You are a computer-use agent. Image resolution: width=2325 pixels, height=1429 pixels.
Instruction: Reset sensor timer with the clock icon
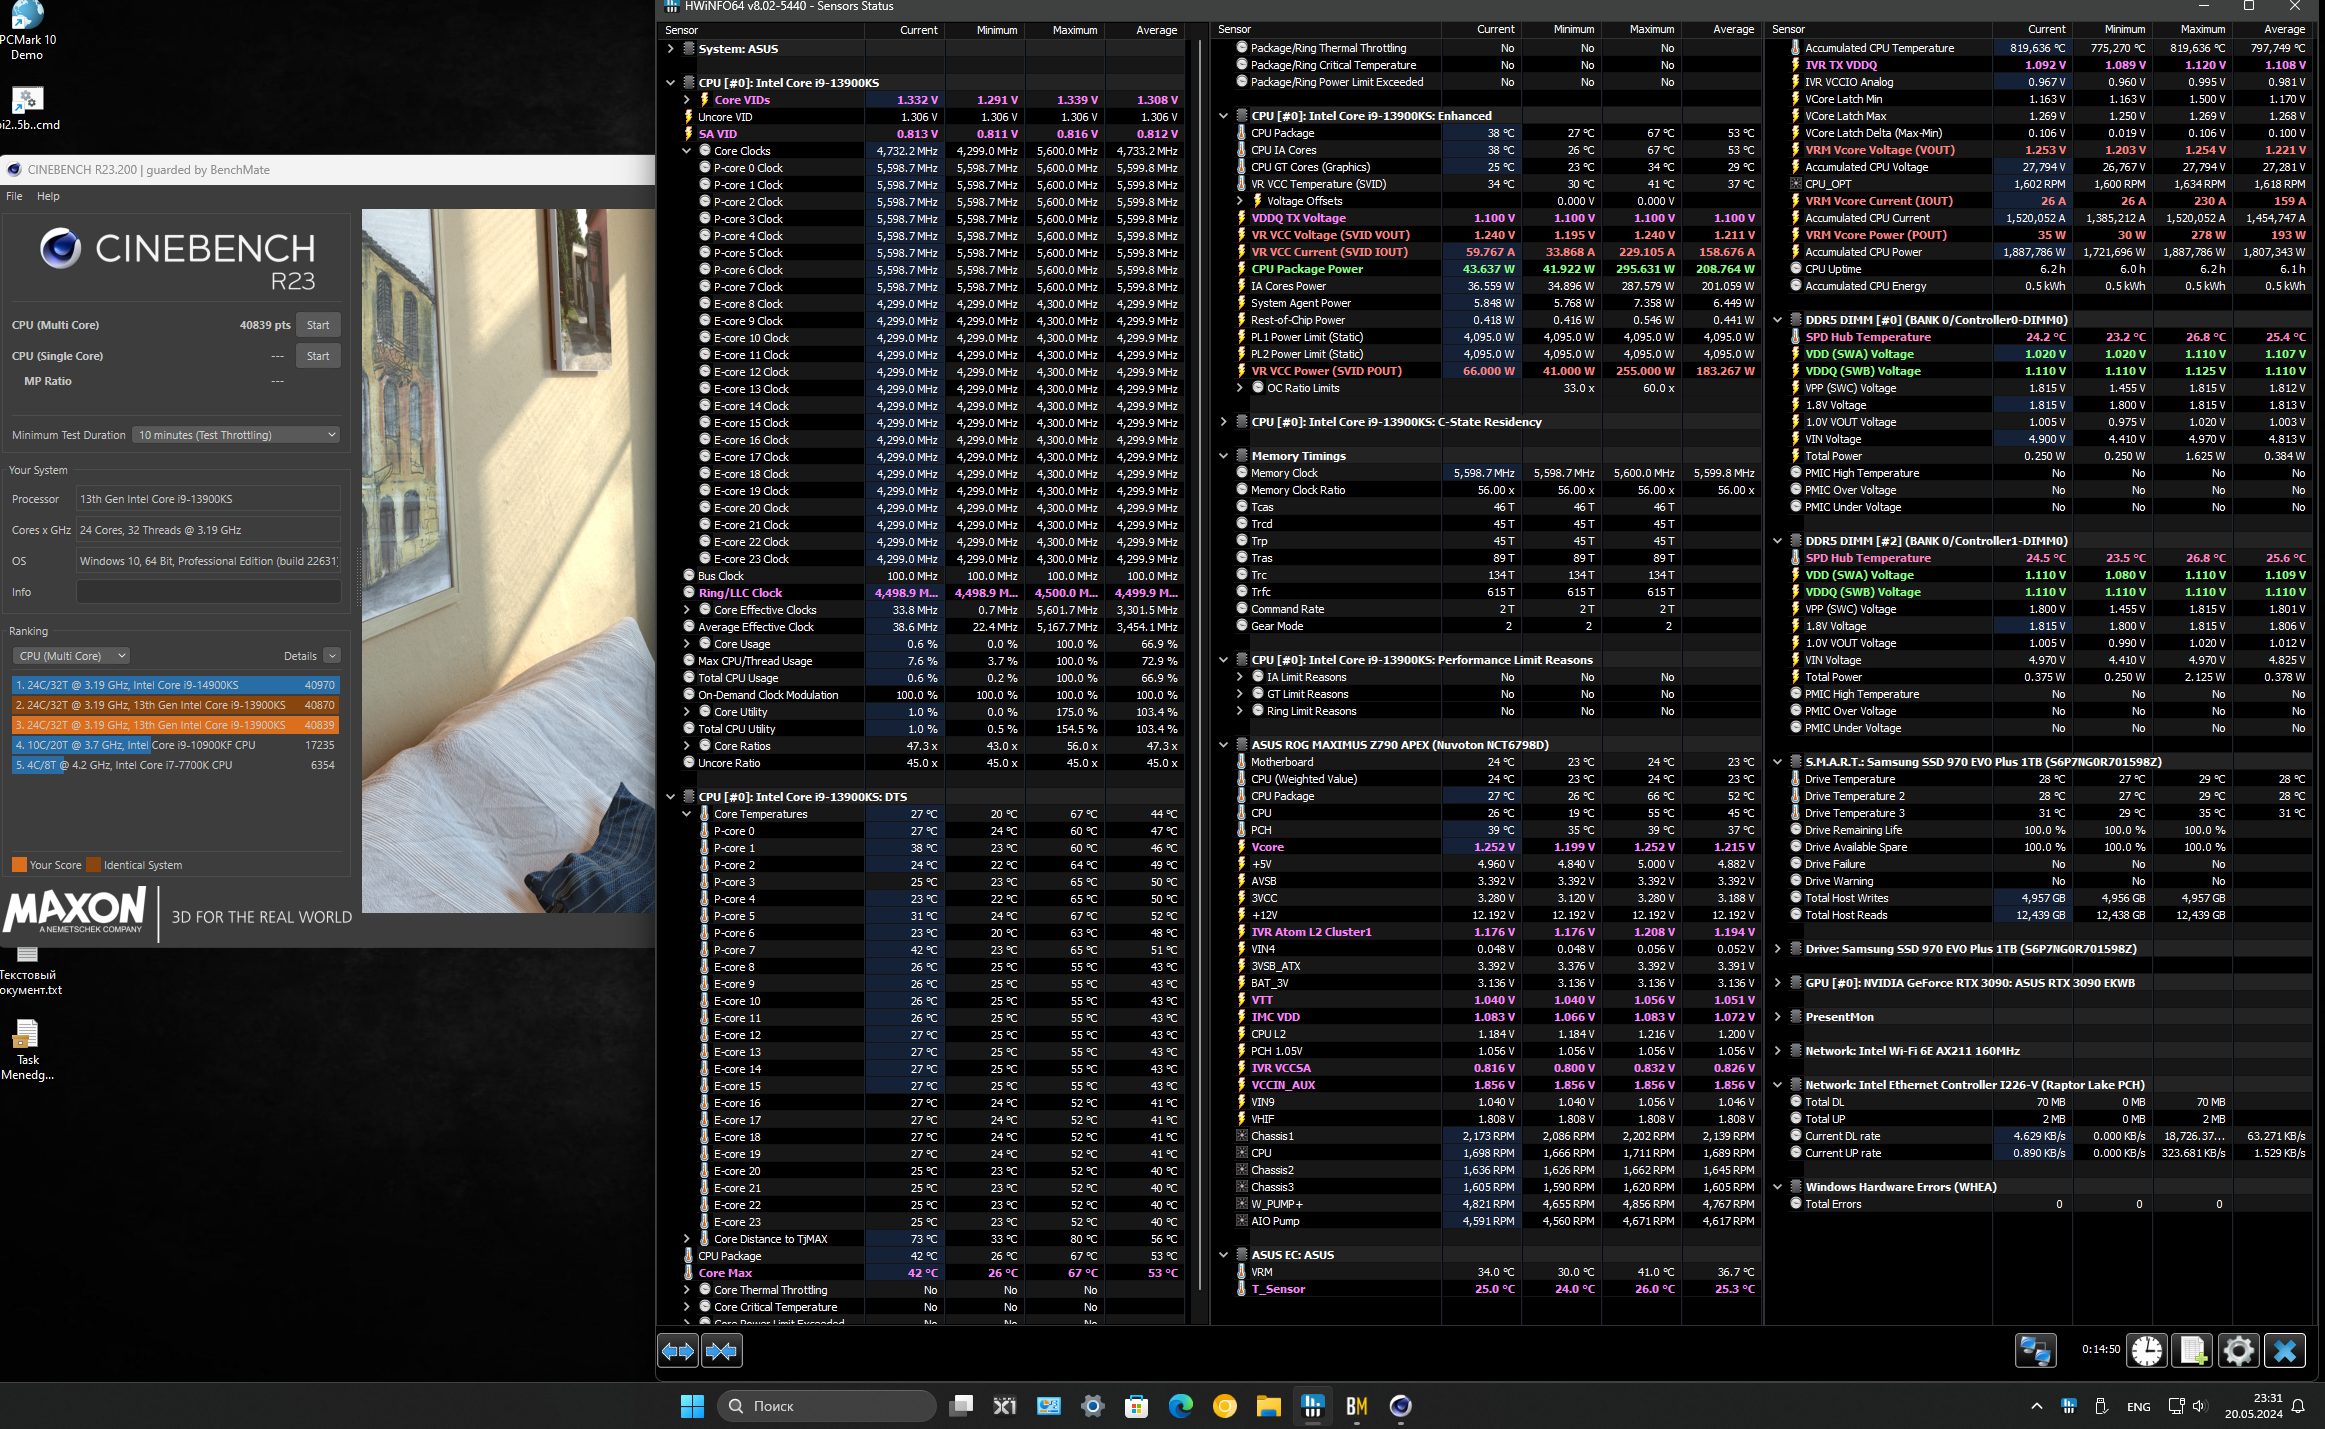click(2146, 1350)
